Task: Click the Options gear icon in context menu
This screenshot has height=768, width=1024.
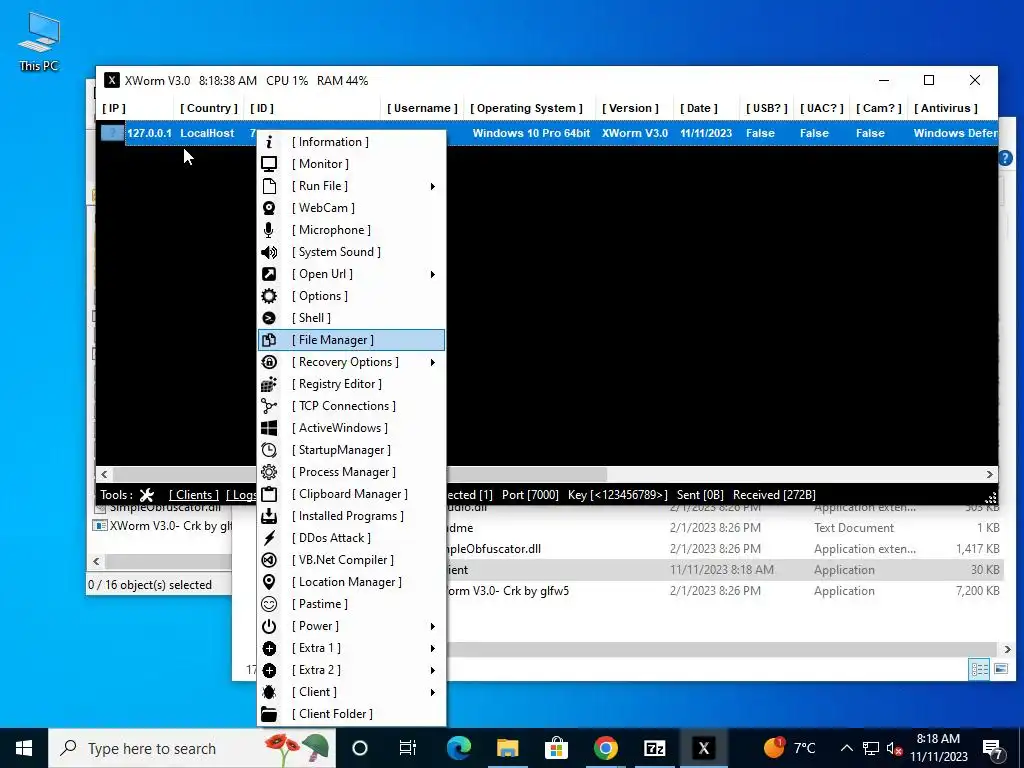Action: [269, 296]
